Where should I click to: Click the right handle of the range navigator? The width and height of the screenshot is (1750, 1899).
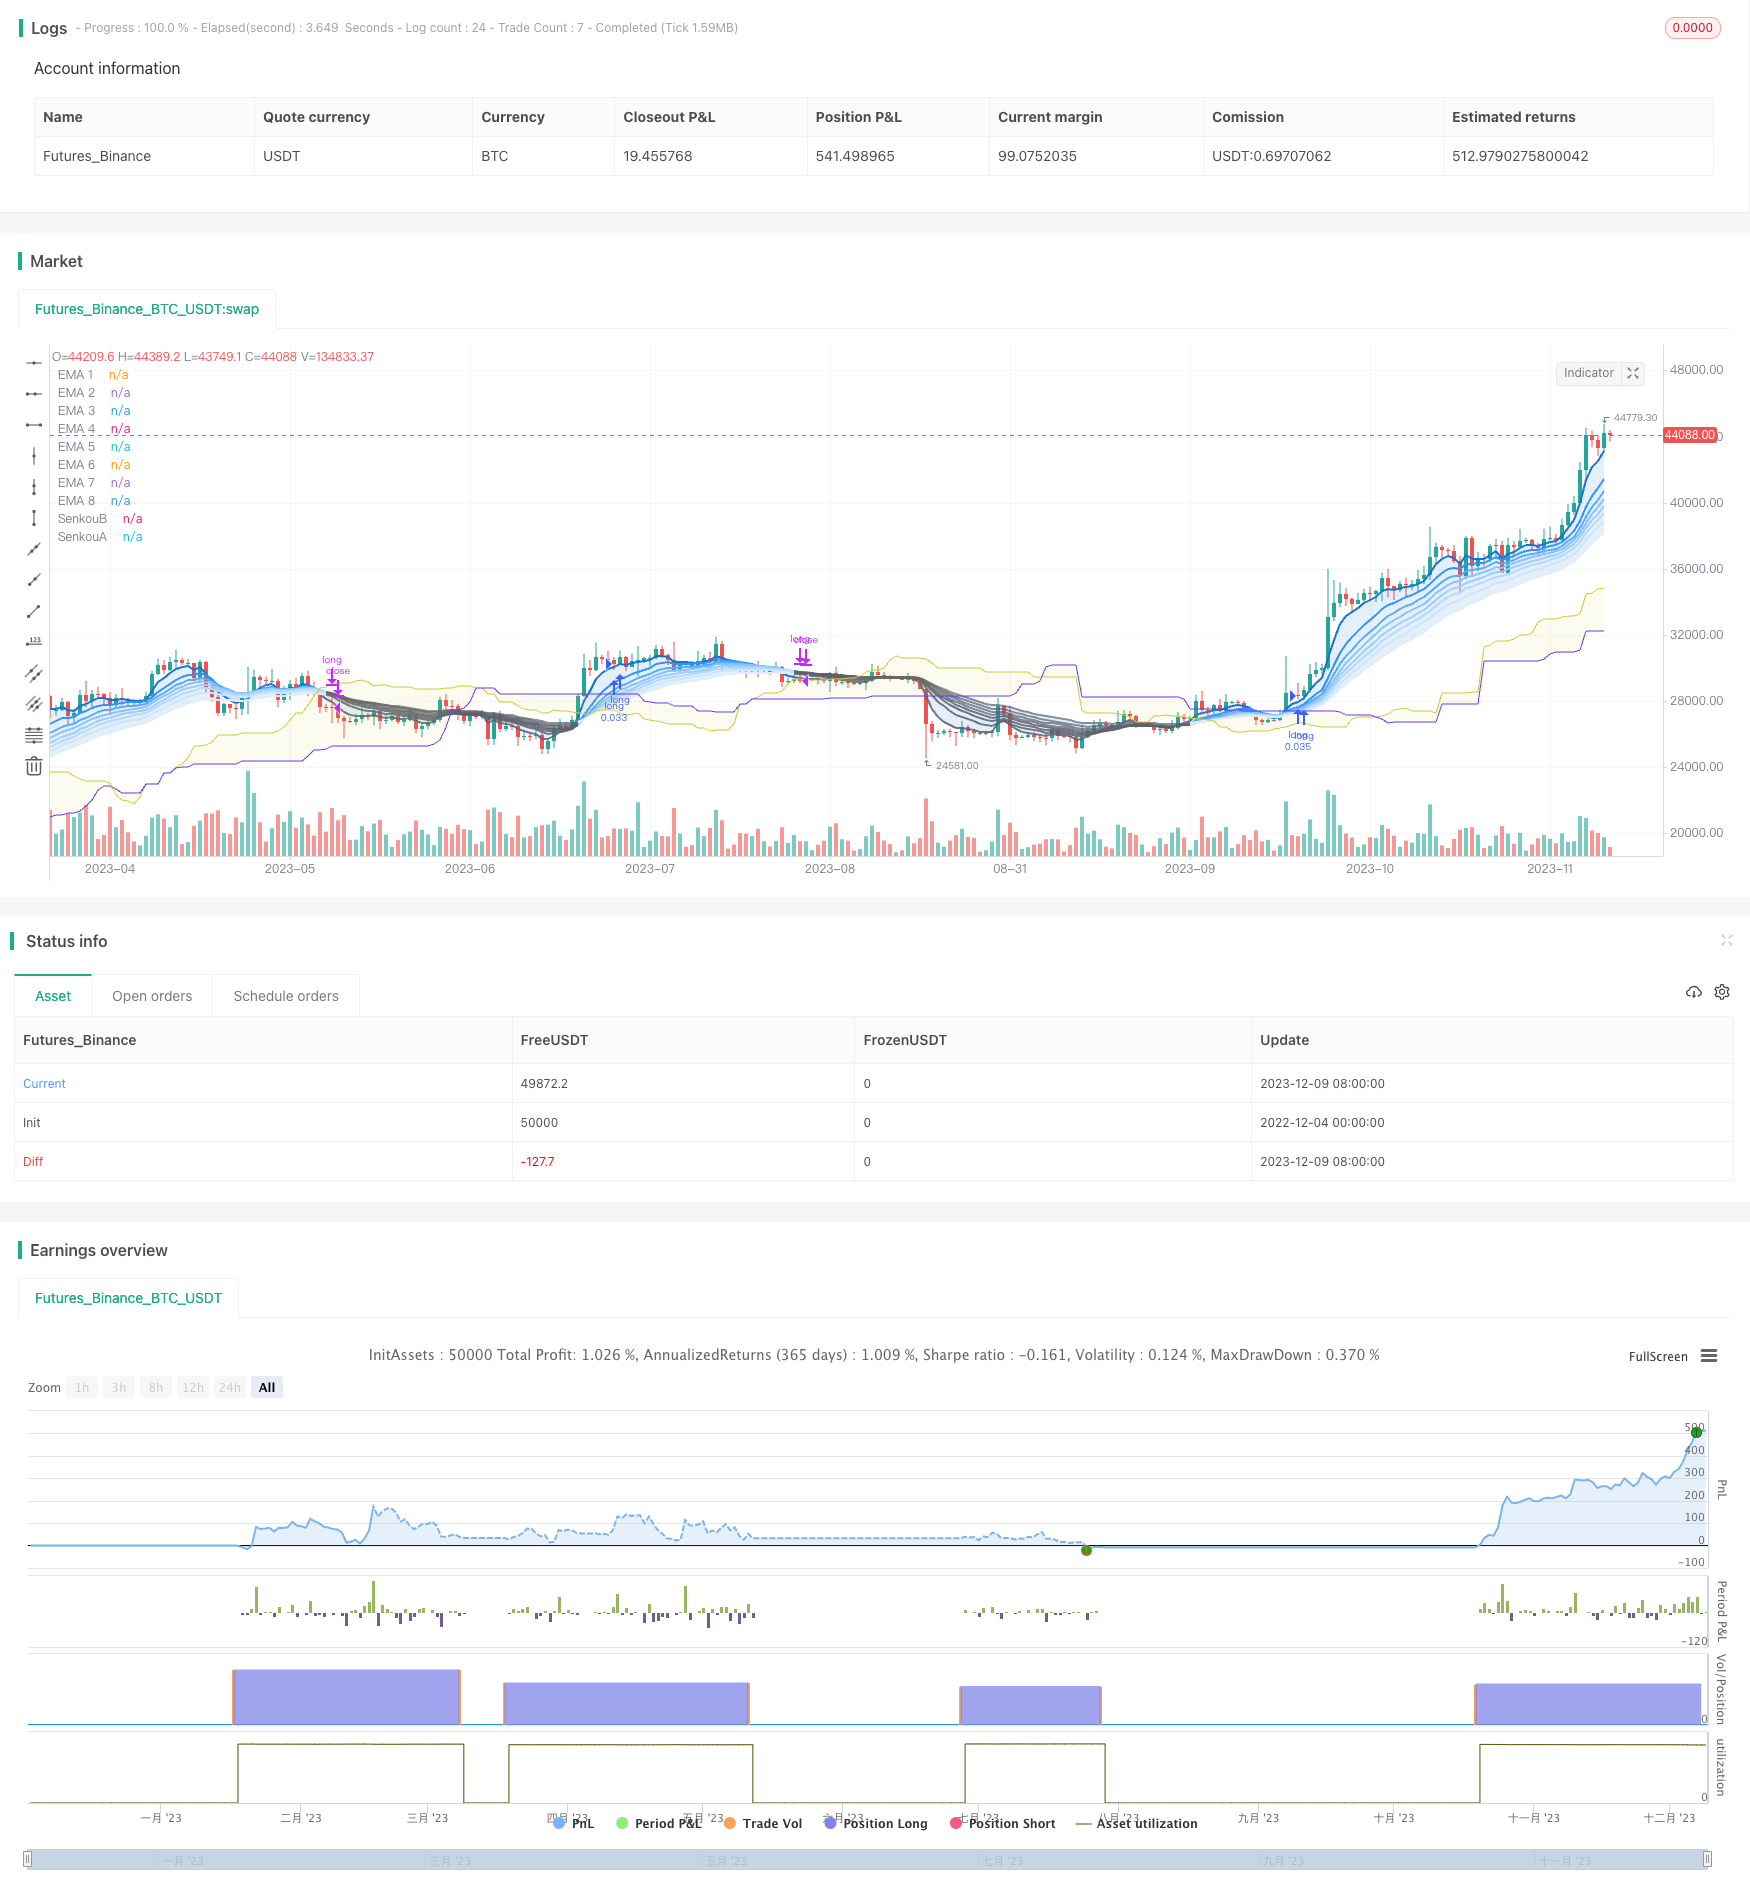coord(1708,1860)
